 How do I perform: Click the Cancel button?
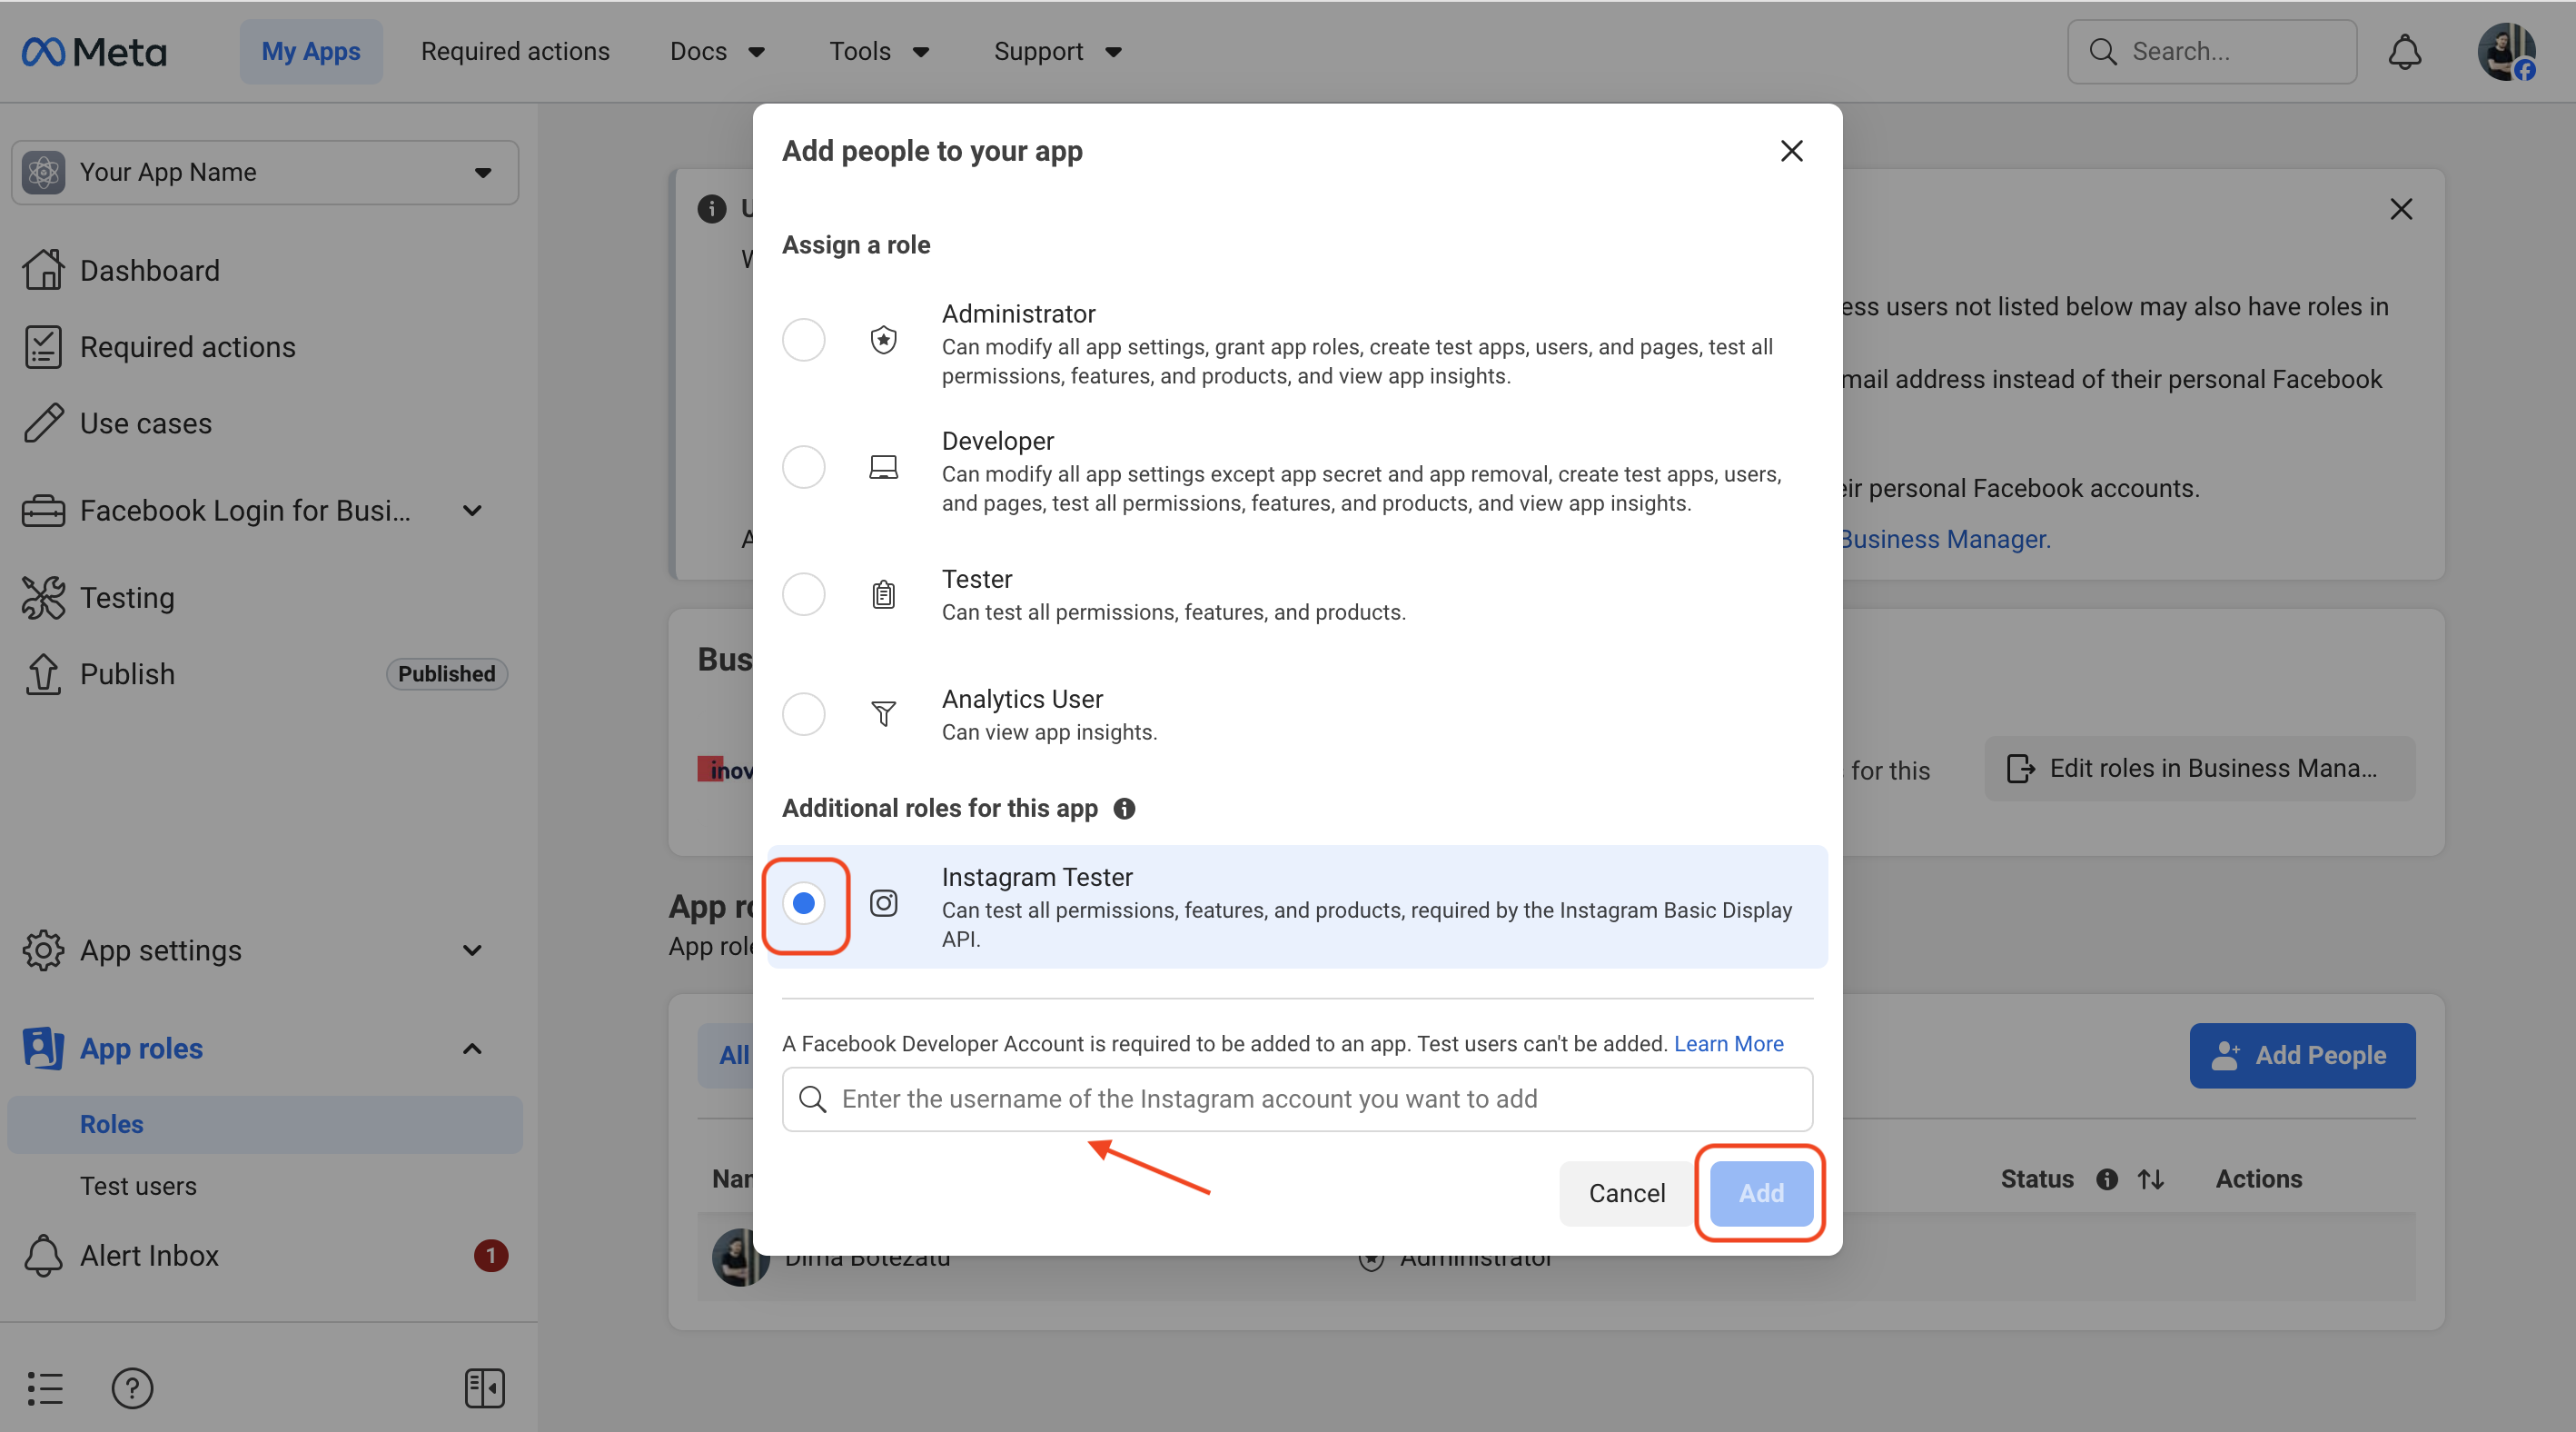(1626, 1193)
